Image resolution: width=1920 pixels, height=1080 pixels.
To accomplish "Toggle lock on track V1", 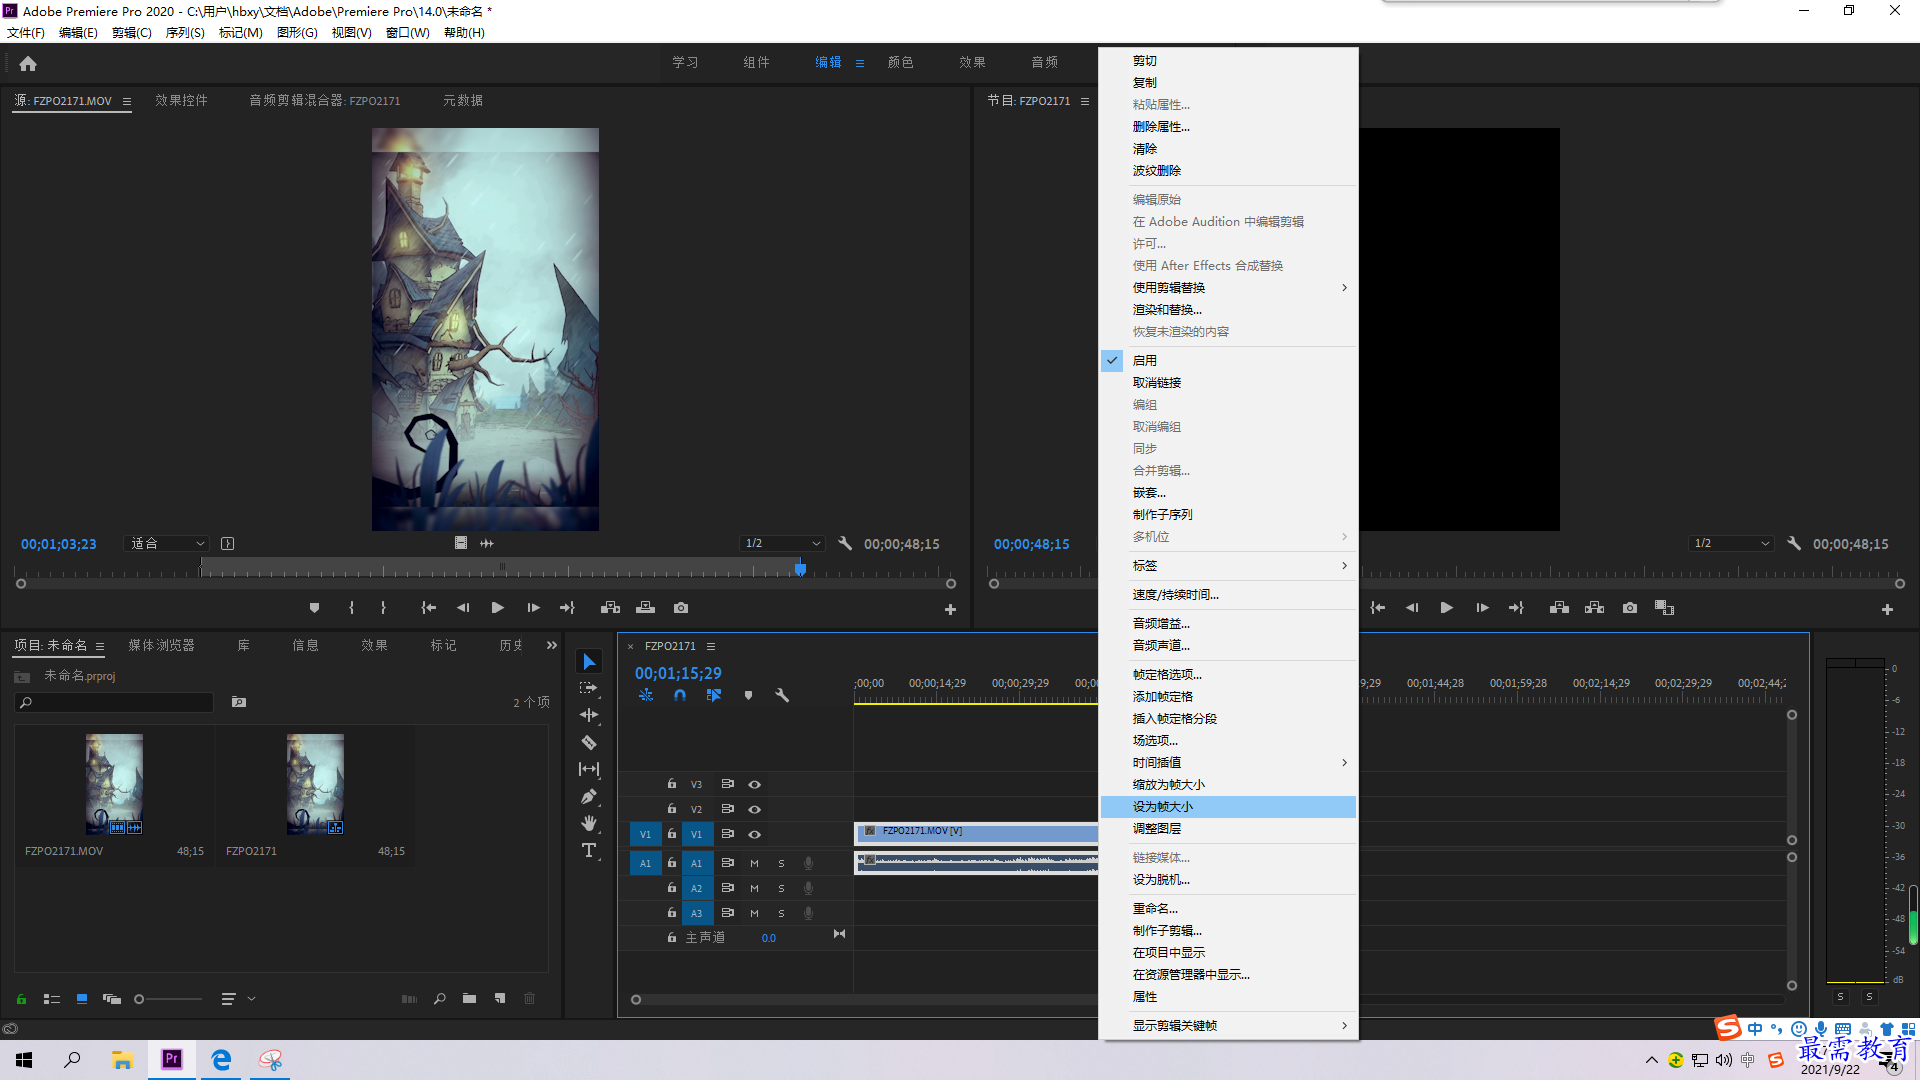I will tap(672, 834).
